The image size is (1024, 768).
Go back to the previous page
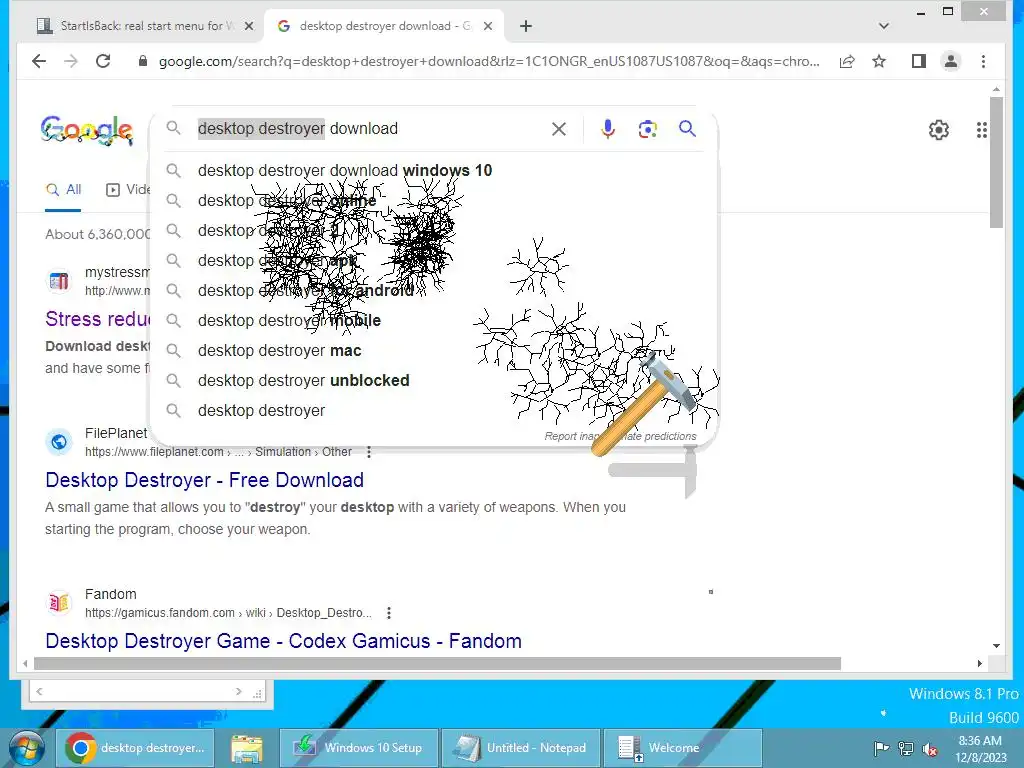coord(39,61)
